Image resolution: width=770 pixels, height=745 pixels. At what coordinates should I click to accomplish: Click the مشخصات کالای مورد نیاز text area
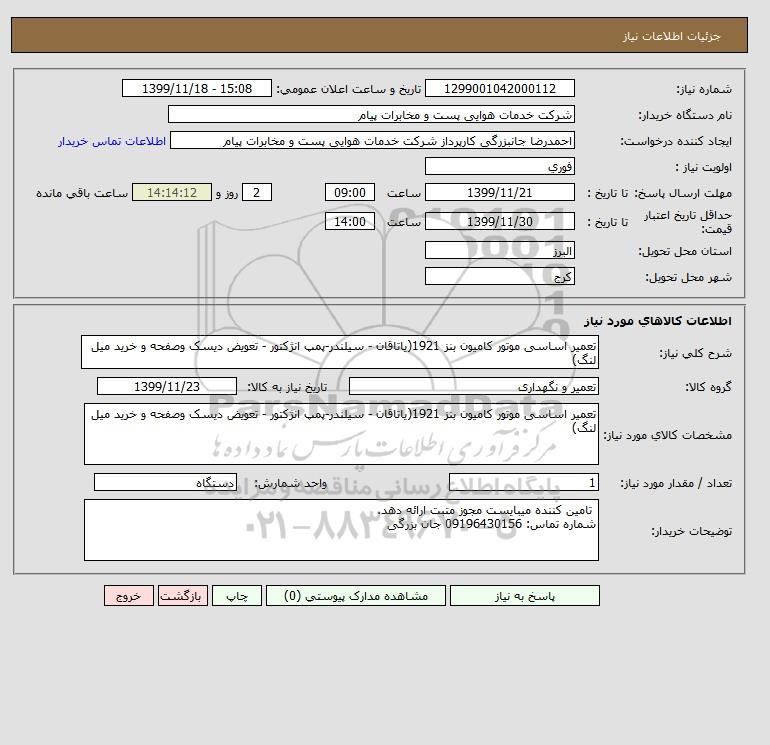(x=341, y=434)
